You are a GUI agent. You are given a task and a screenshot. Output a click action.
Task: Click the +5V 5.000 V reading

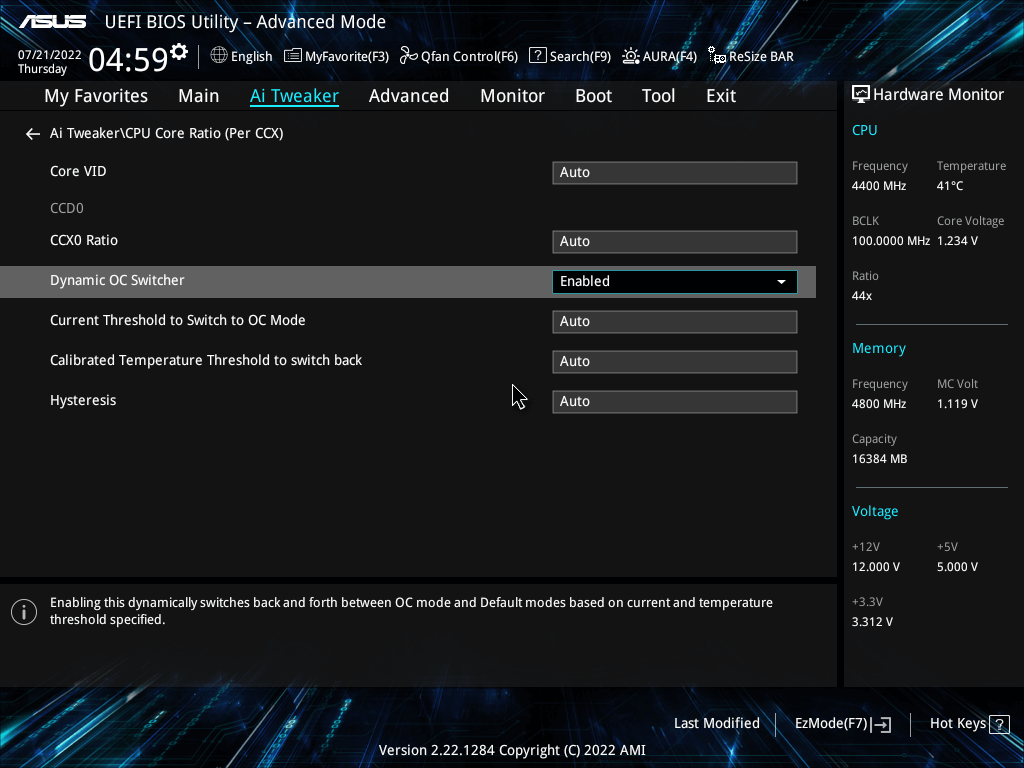pyautogui.click(x=957, y=567)
